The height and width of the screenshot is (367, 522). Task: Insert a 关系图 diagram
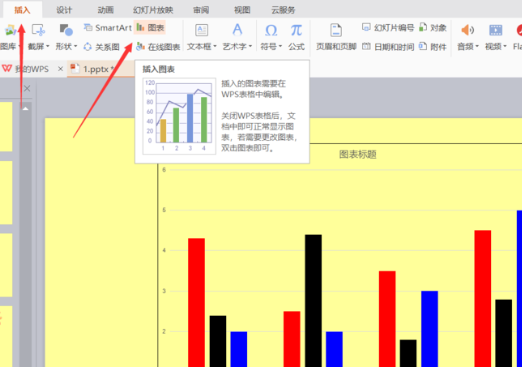point(101,47)
